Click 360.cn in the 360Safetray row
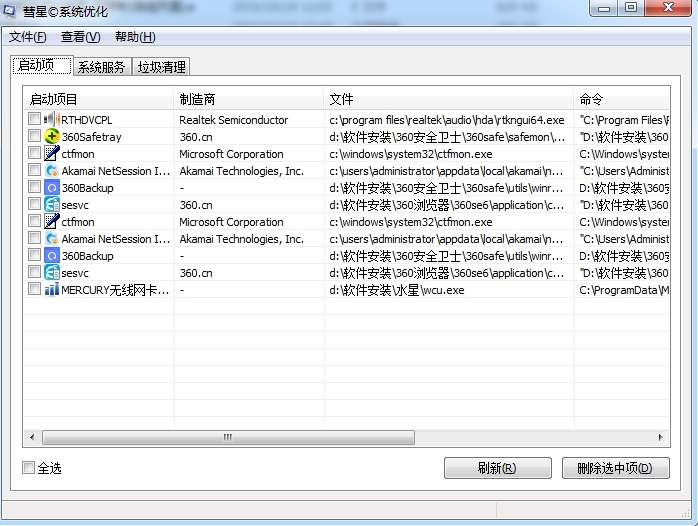Screen dimensions: 698x526 pos(196,137)
